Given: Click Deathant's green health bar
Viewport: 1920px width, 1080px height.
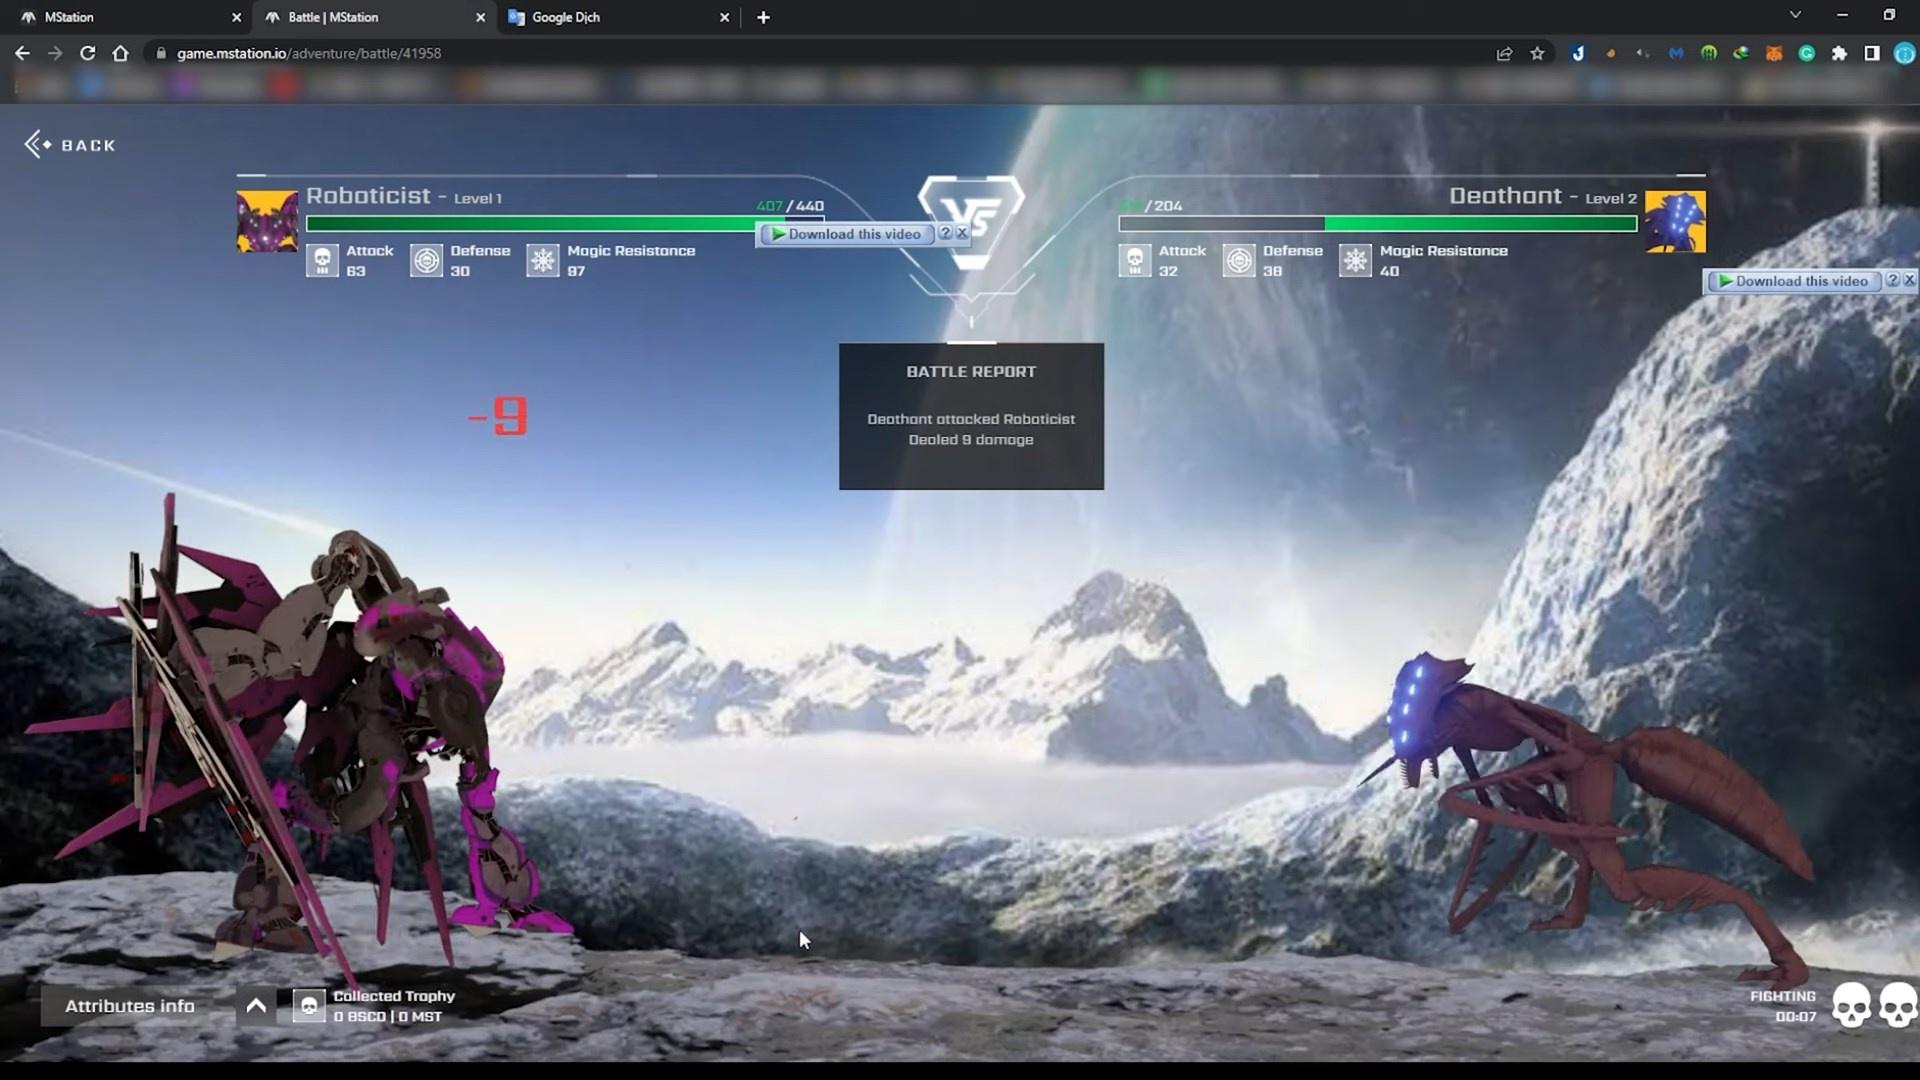Looking at the screenshot, I should (1378, 224).
